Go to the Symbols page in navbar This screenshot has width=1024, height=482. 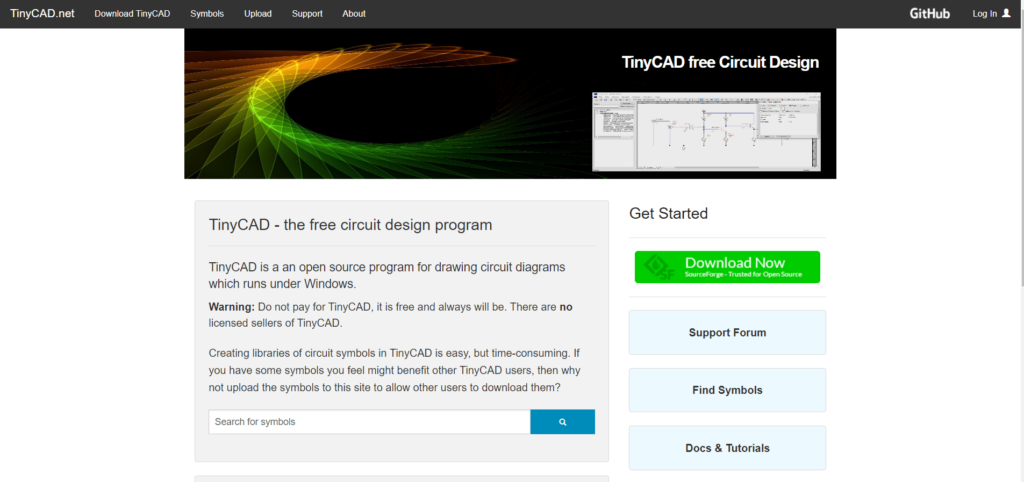pyautogui.click(x=207, y=14)
